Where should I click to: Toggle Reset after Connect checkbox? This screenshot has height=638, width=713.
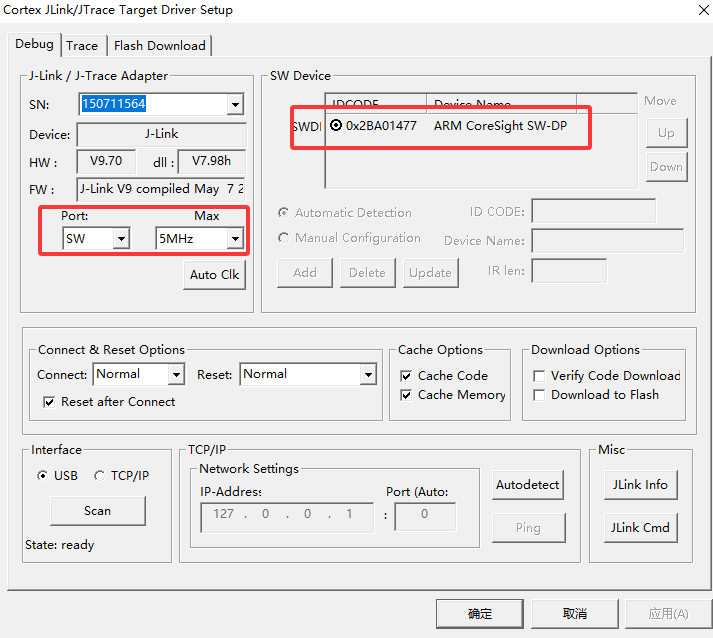pos(49,402)
